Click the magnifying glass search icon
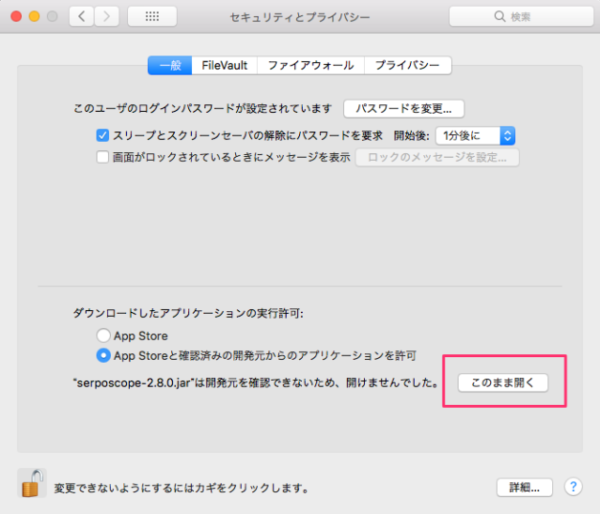Screen dimensions: 600x514 click(489, 17)
